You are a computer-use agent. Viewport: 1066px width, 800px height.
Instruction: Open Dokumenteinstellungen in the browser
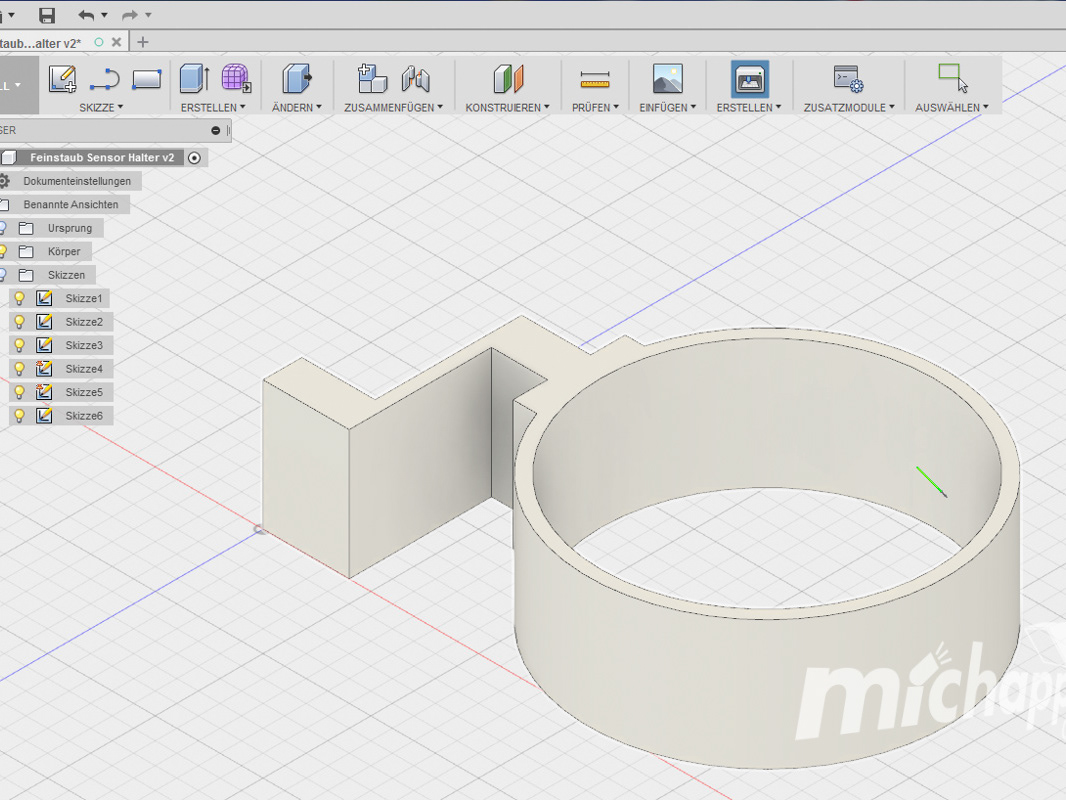(x=77, y=181)
